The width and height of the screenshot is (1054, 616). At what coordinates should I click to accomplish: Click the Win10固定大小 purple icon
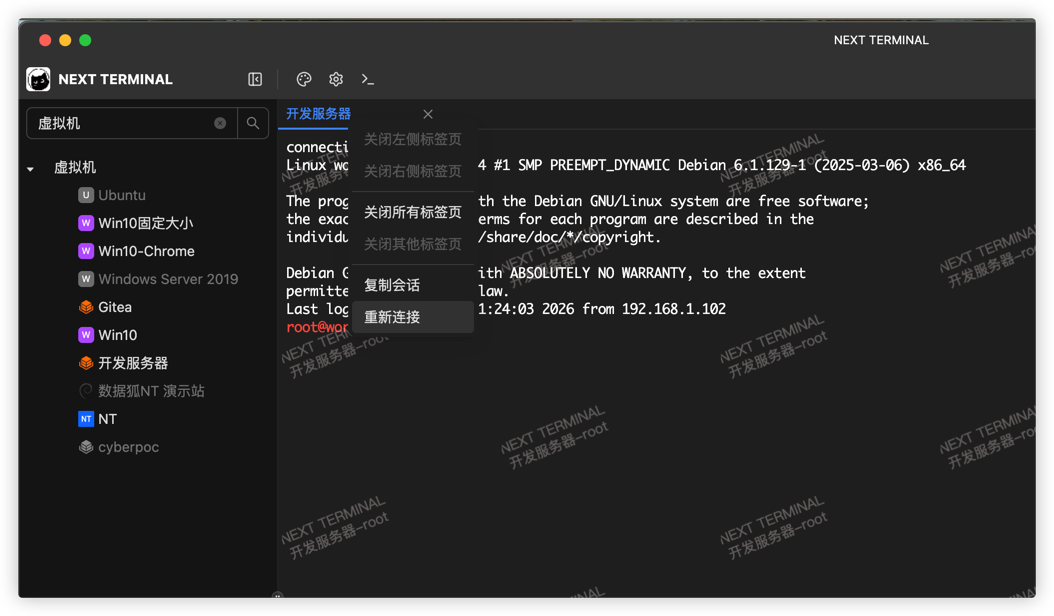(85, 223)
